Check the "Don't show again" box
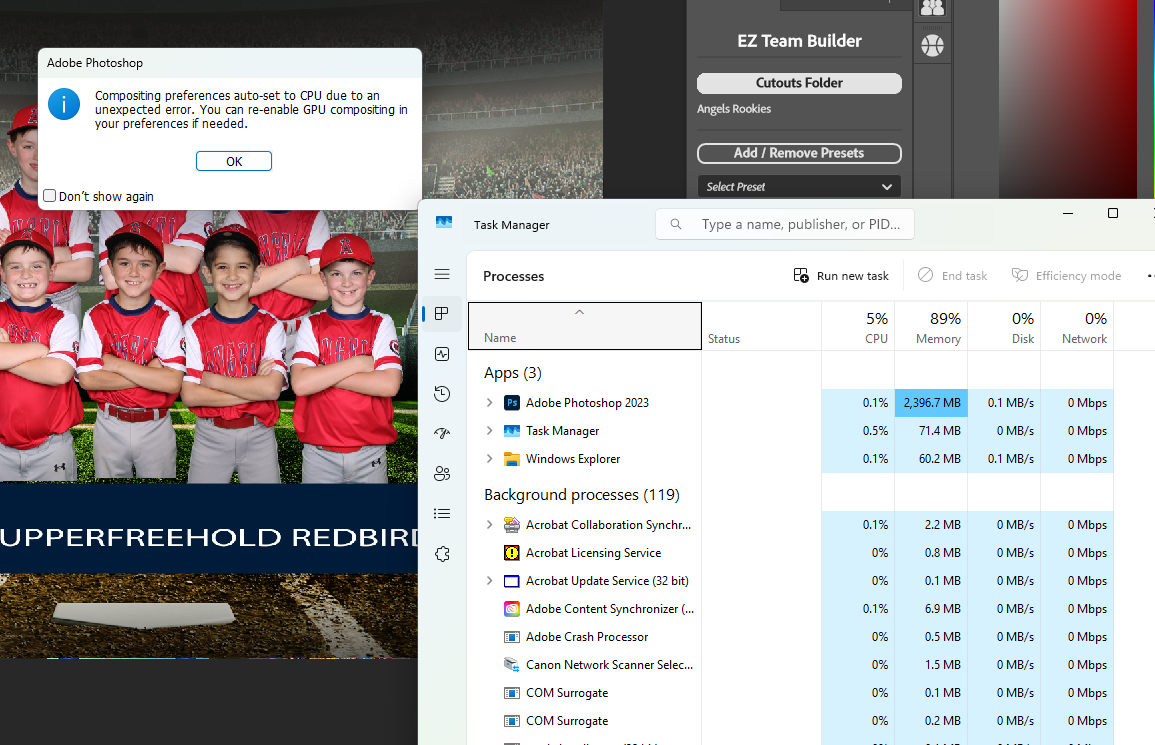This screenshot has height=745, width=1155. tap(50, 196)
